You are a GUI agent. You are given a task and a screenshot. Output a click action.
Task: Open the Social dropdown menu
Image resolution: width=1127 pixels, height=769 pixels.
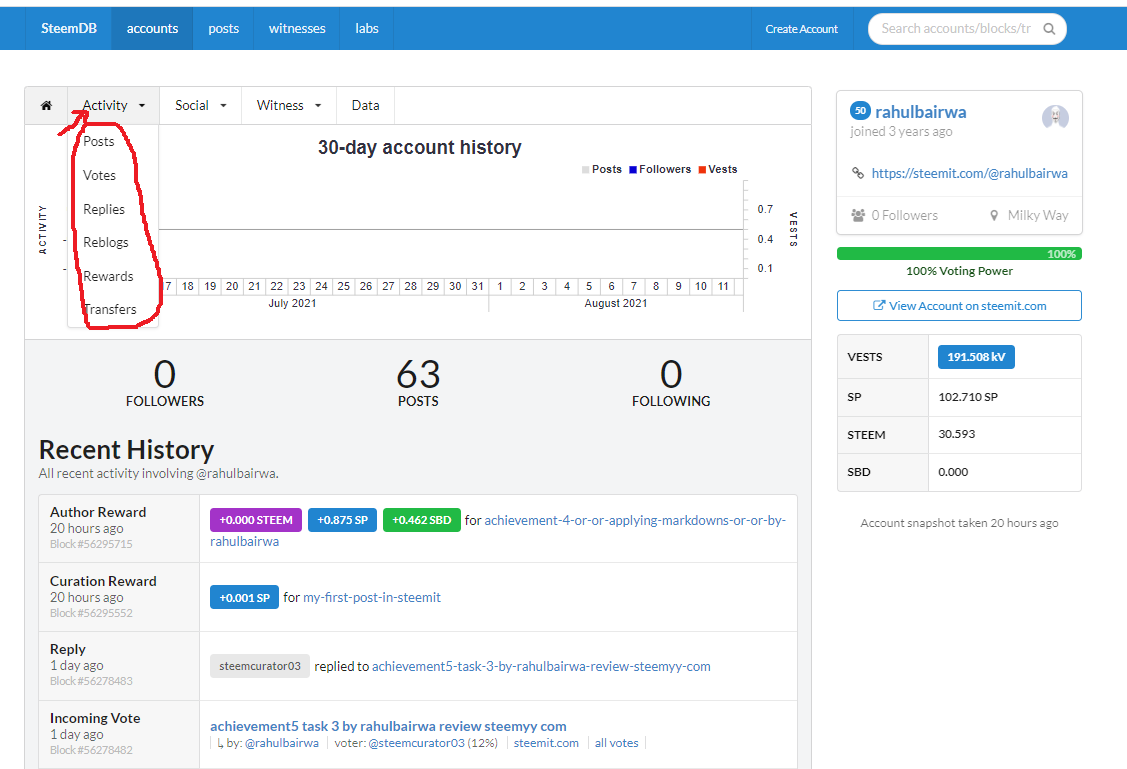click(x=201, y=106)
